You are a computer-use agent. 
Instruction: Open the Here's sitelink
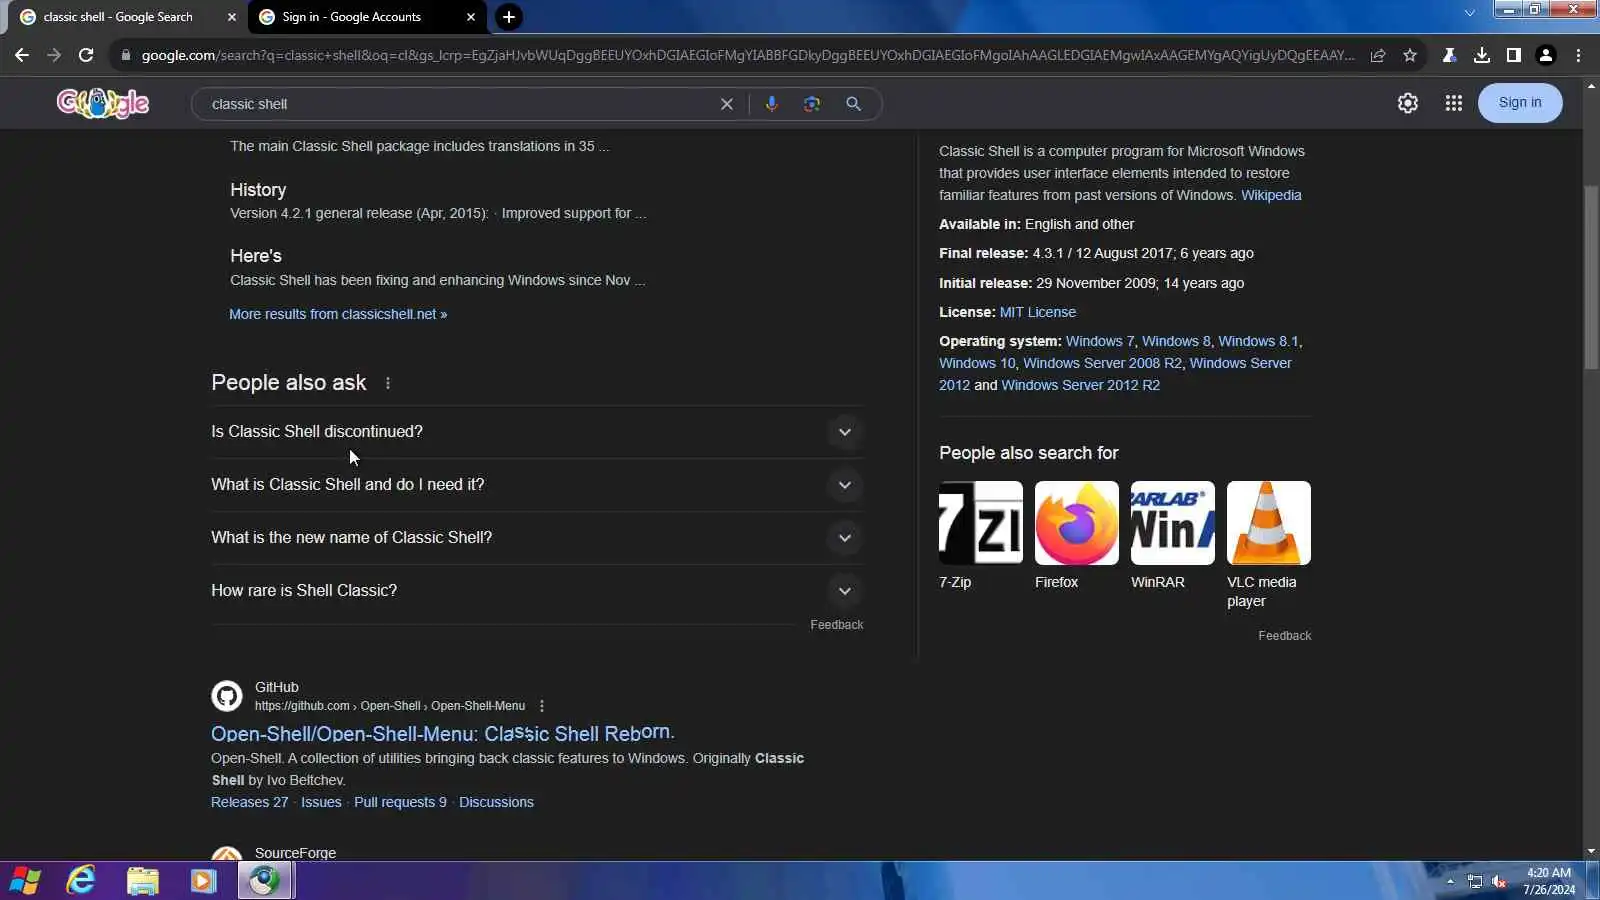(256, 256)
